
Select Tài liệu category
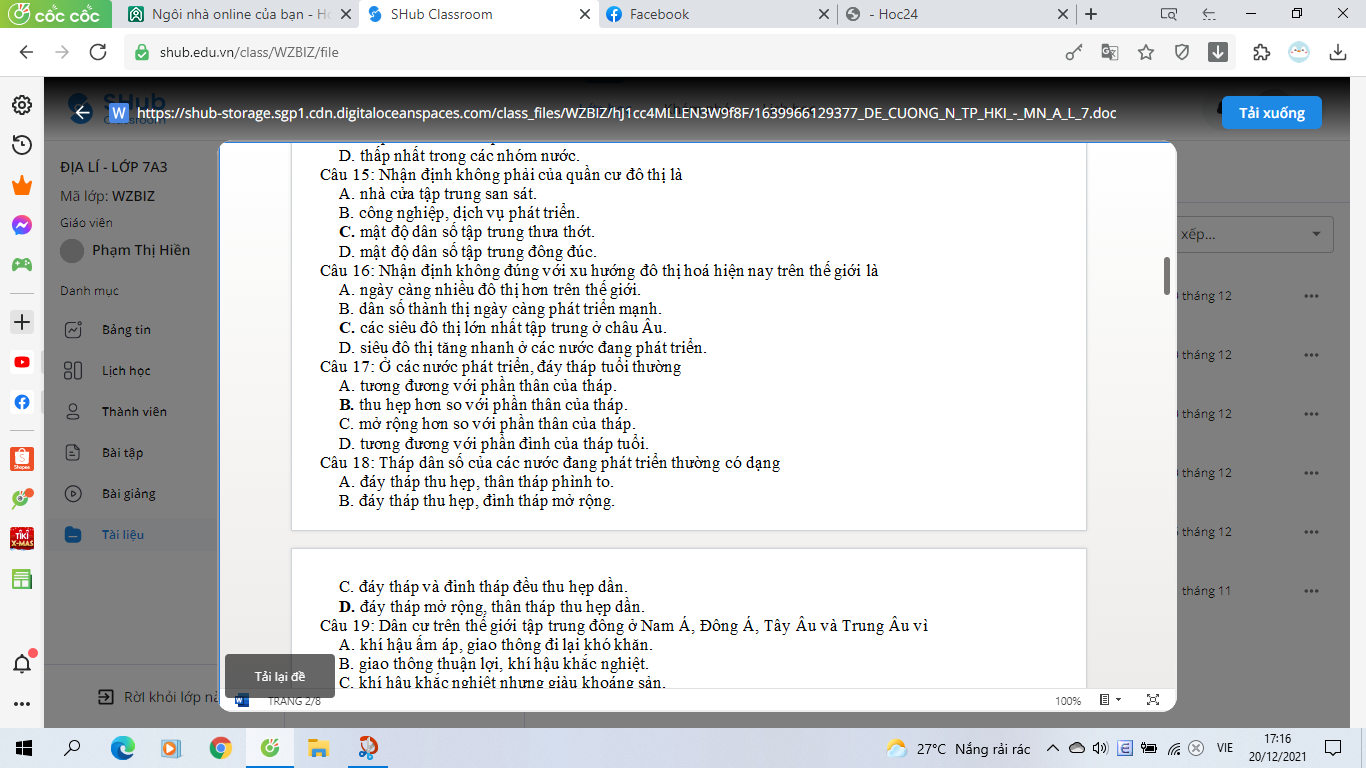(x=123, y=534)
